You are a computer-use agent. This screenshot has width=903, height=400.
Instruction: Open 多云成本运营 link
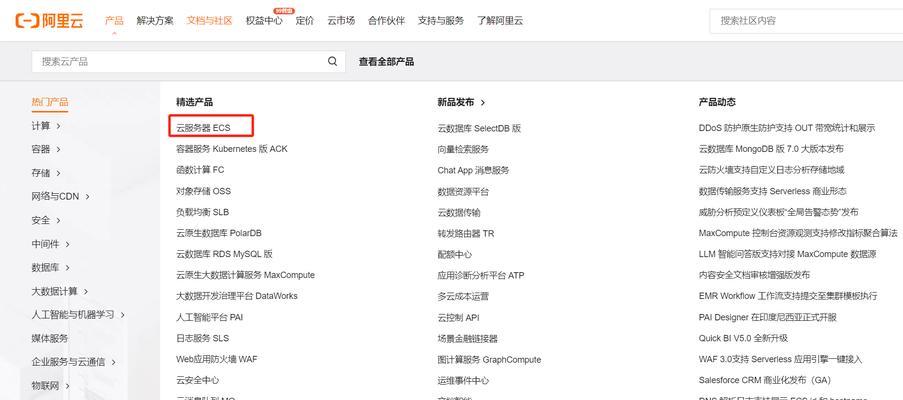click(463, 296)
